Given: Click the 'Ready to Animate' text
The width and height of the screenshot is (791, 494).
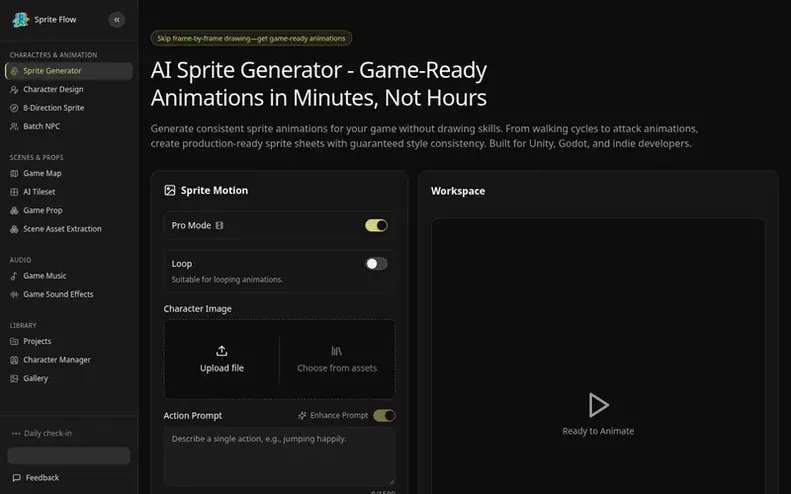Looking at the screenshot, I should pyautogui.click(x=598, y=431).
